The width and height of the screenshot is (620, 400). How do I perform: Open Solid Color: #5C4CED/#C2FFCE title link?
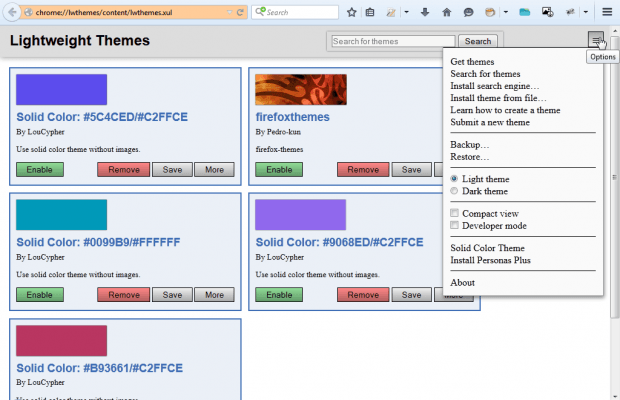pyautogui.click(x=102, y=117)
